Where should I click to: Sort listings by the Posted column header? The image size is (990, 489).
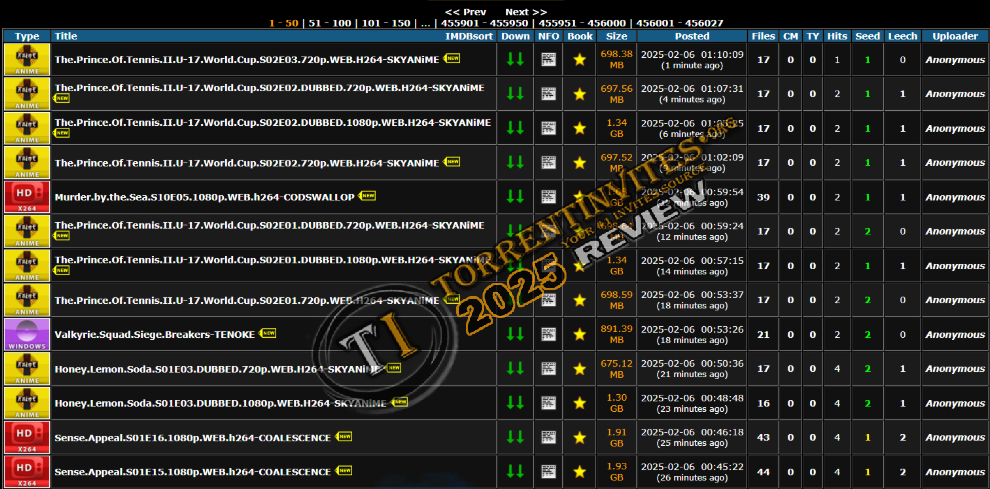691,36
